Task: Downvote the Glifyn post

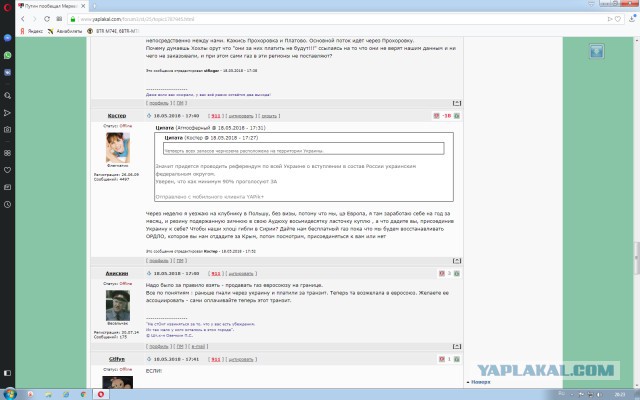Action: (442, 359)
